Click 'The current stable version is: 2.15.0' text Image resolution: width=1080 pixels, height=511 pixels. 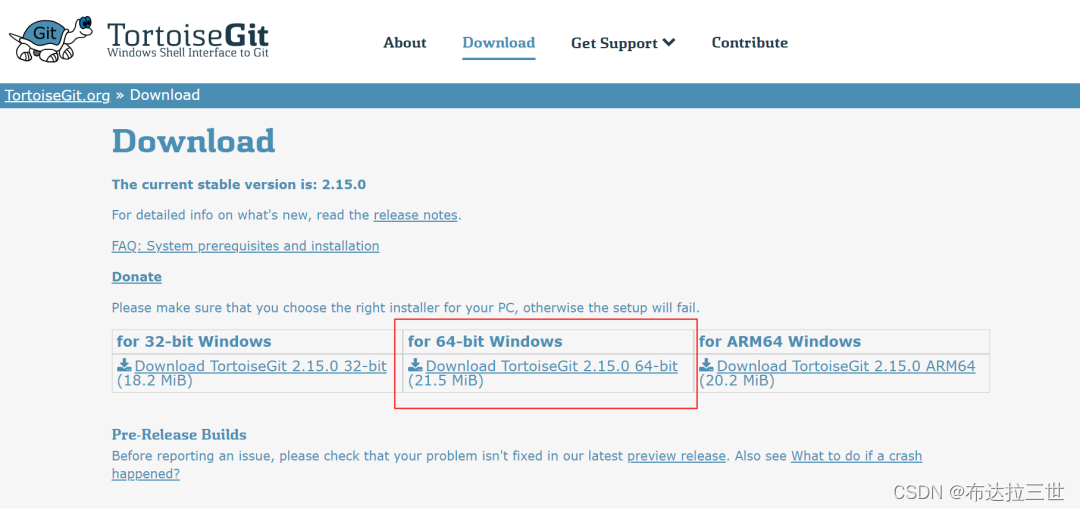[x=238, y=185]
